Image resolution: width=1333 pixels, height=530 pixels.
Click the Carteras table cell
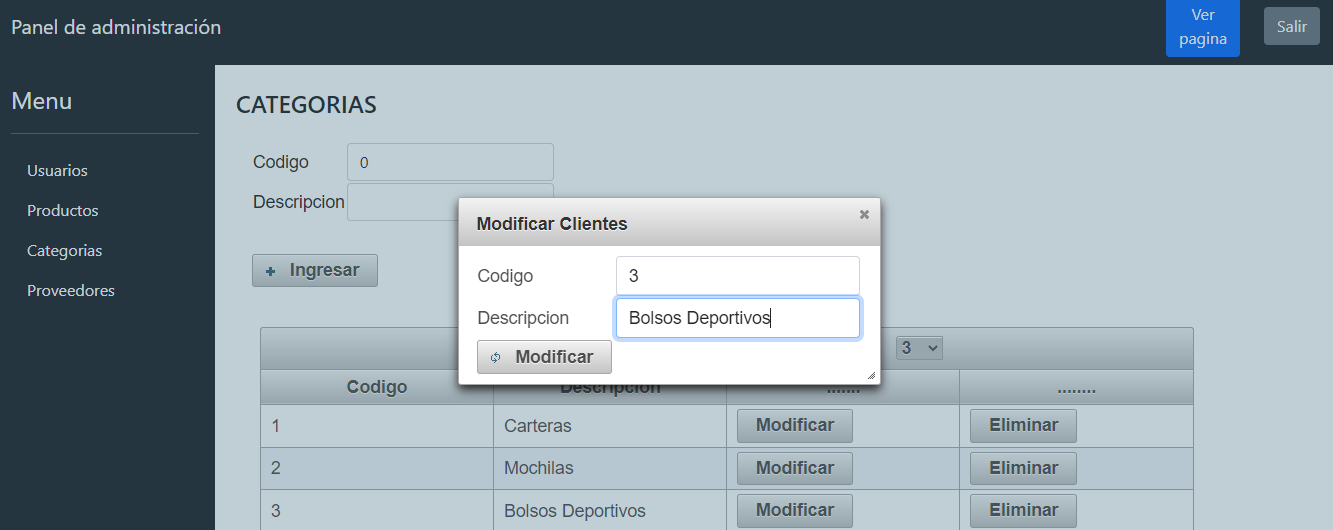[x=610, y=426]
